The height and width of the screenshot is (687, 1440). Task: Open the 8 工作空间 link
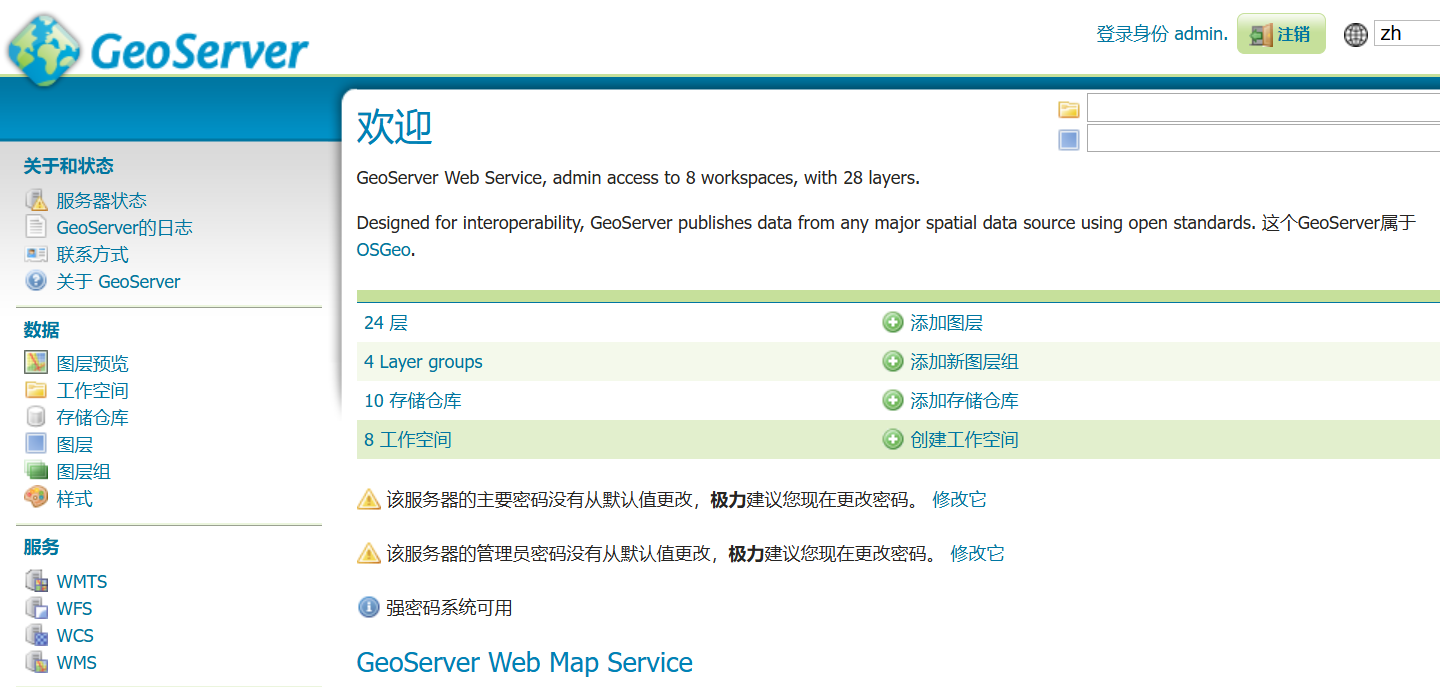pos(408,439)
